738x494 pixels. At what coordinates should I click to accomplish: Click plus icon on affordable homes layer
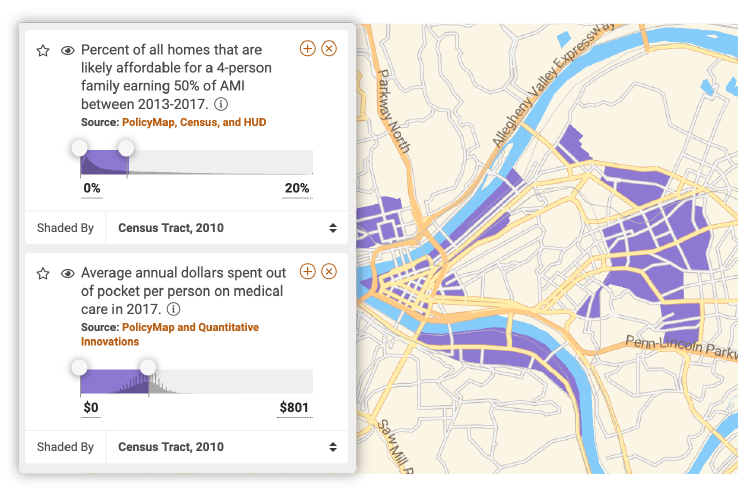click(x=307, y=48)
